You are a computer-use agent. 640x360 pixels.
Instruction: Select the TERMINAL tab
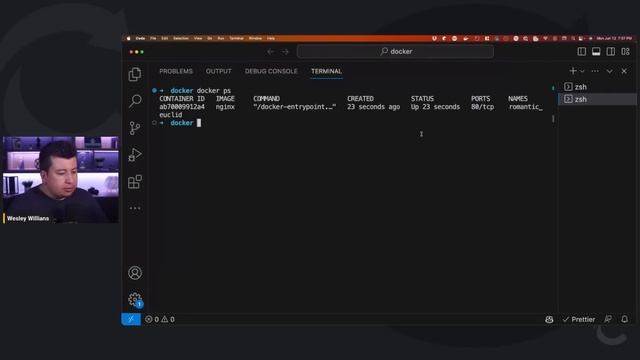coord(326,71)
